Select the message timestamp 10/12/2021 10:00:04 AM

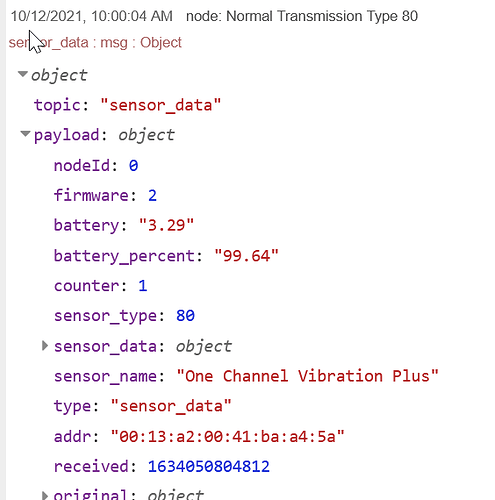[92, 16]
